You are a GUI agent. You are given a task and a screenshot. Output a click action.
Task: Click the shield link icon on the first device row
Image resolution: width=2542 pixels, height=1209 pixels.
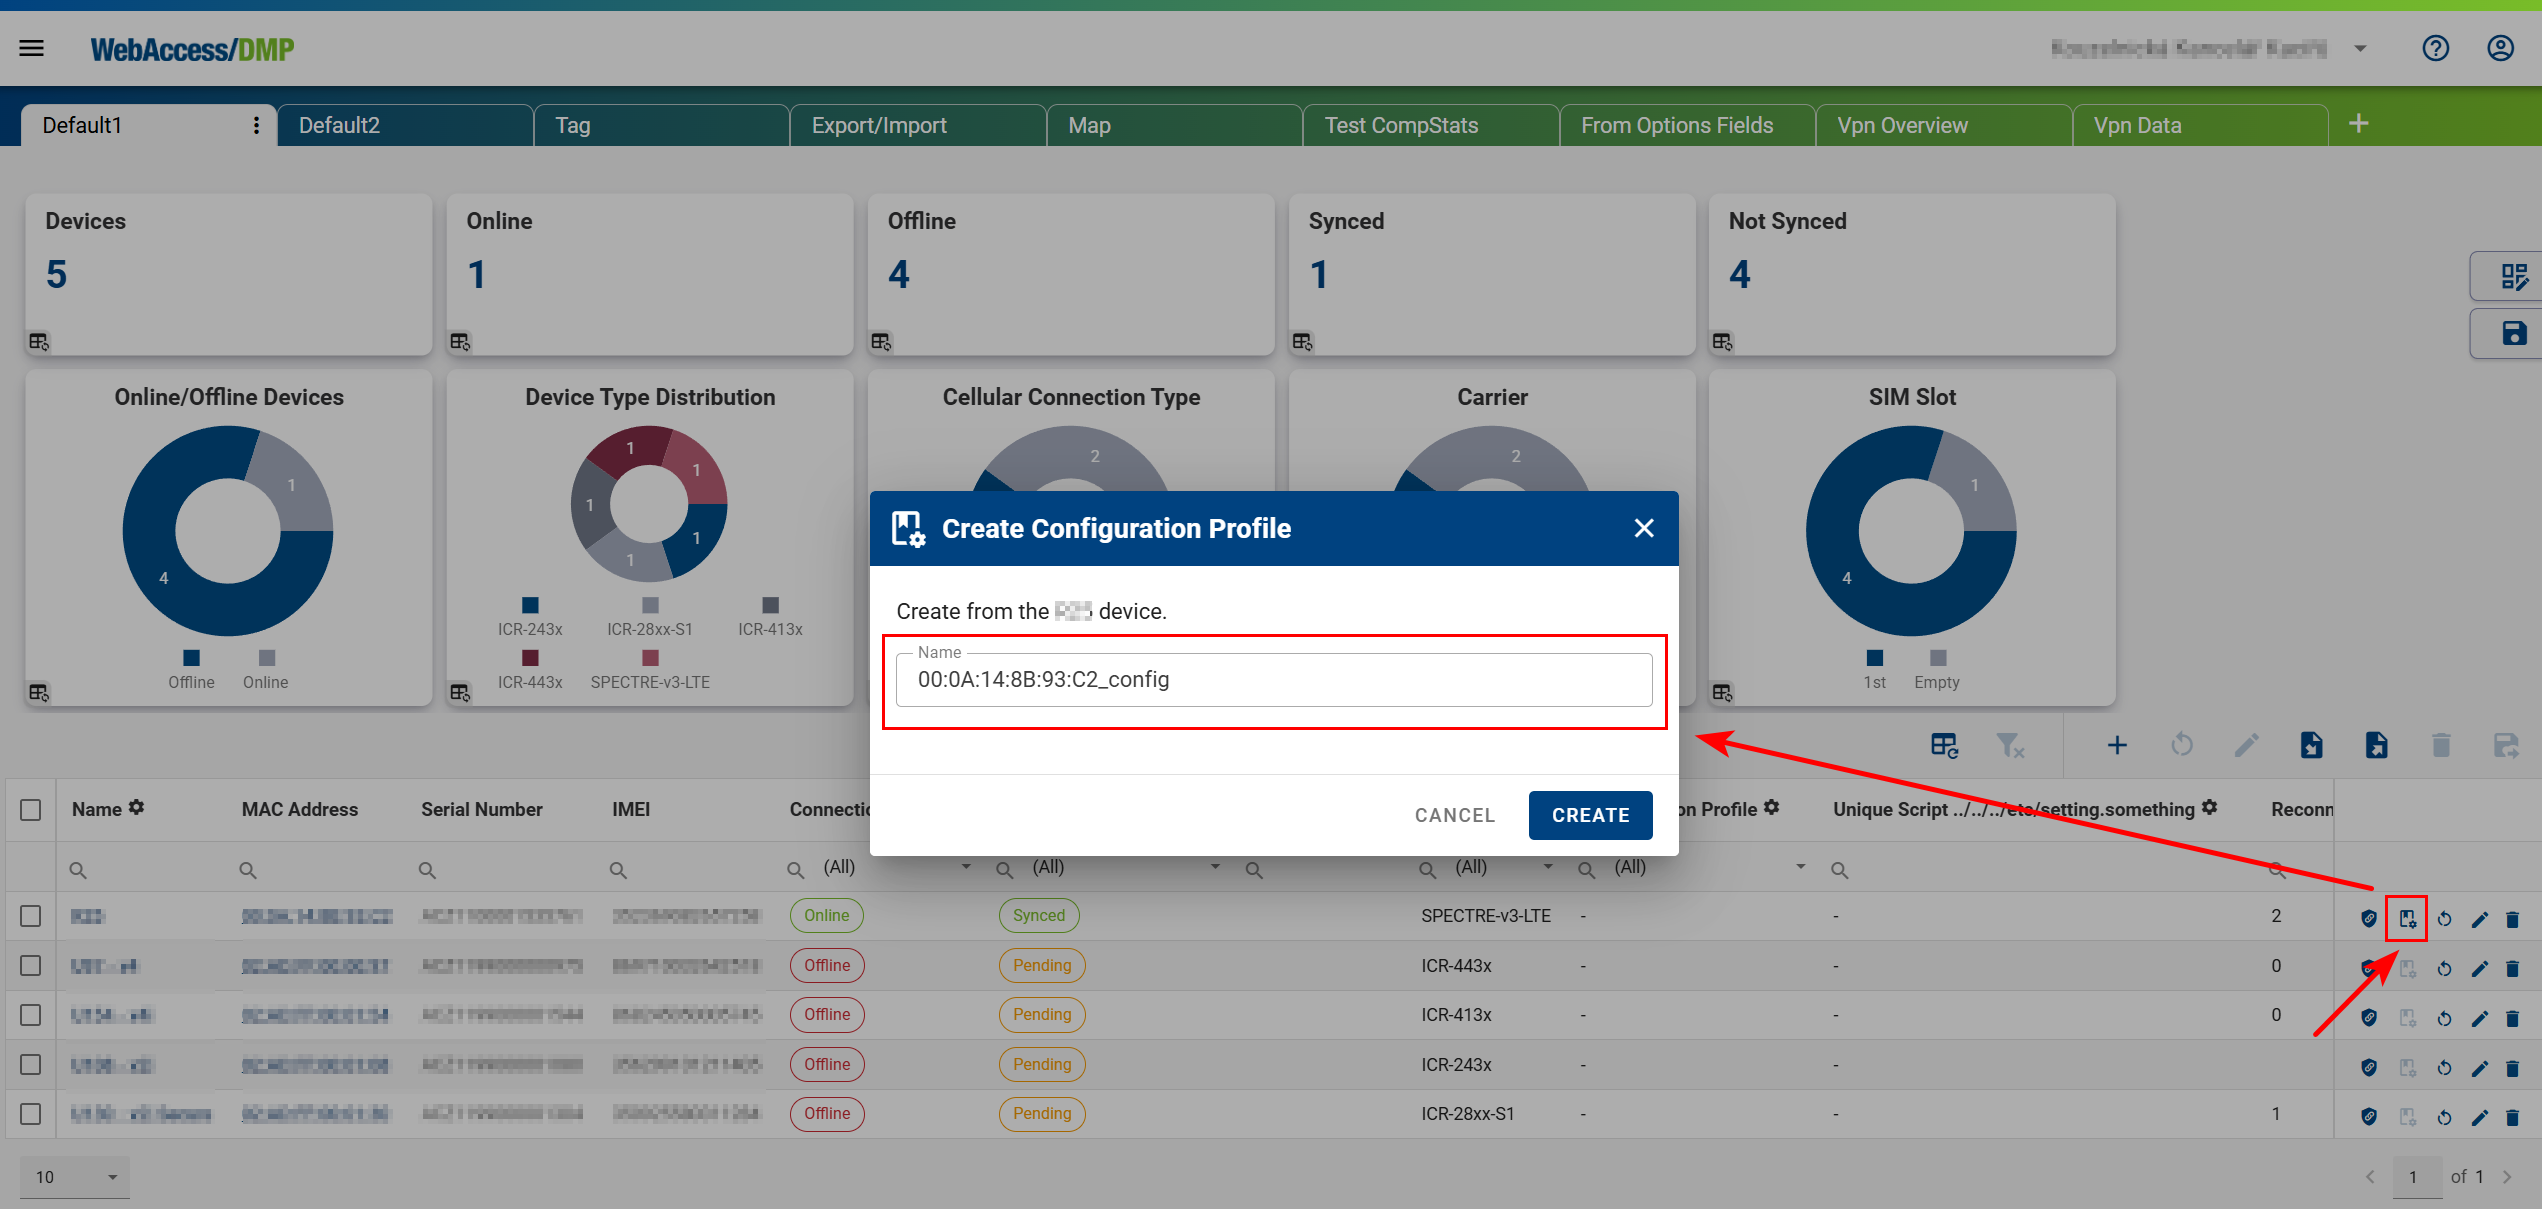tap(2369, 916)
